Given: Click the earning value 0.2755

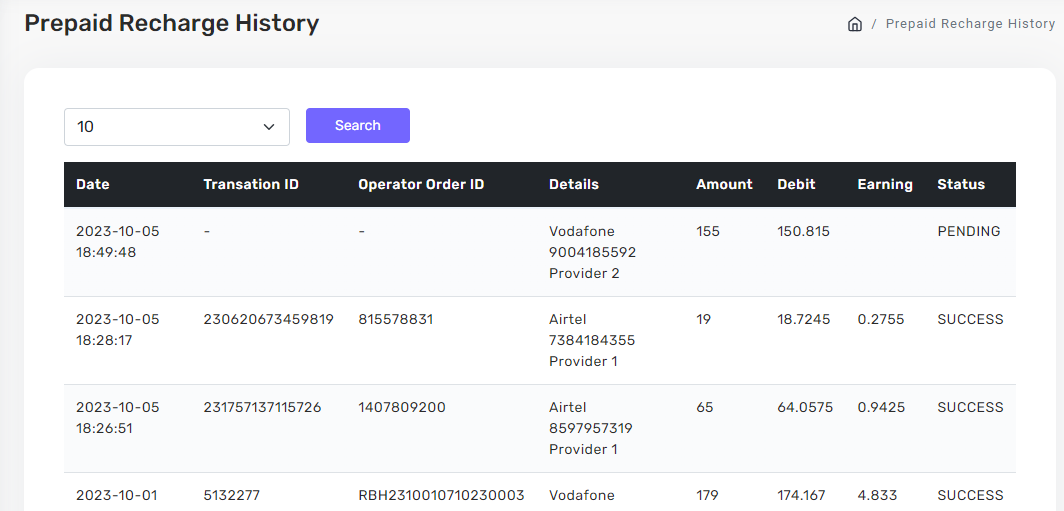Looking at the screenshot, I should (880, 319).
